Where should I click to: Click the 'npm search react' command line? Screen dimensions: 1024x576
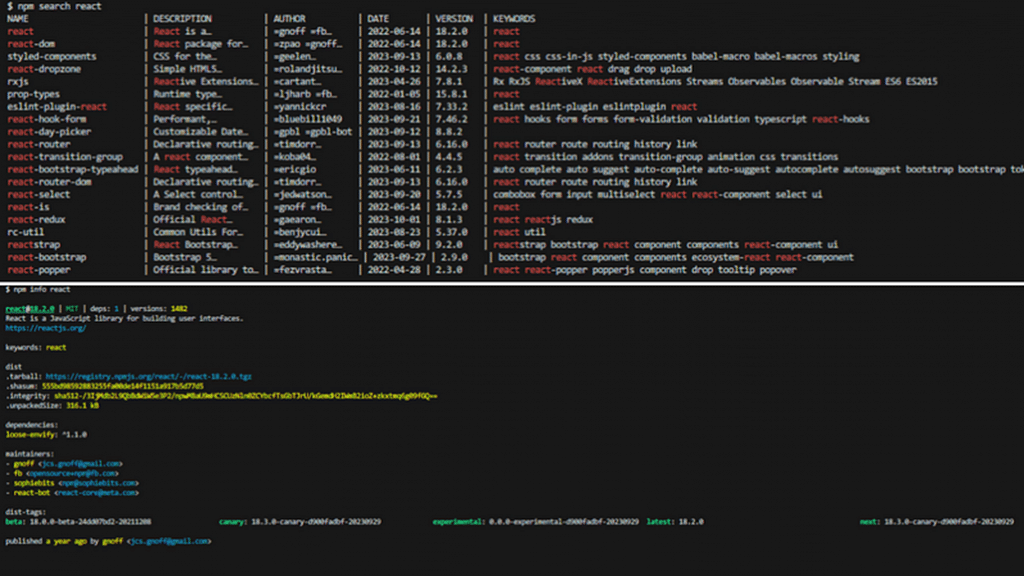[x=54, y=6]
